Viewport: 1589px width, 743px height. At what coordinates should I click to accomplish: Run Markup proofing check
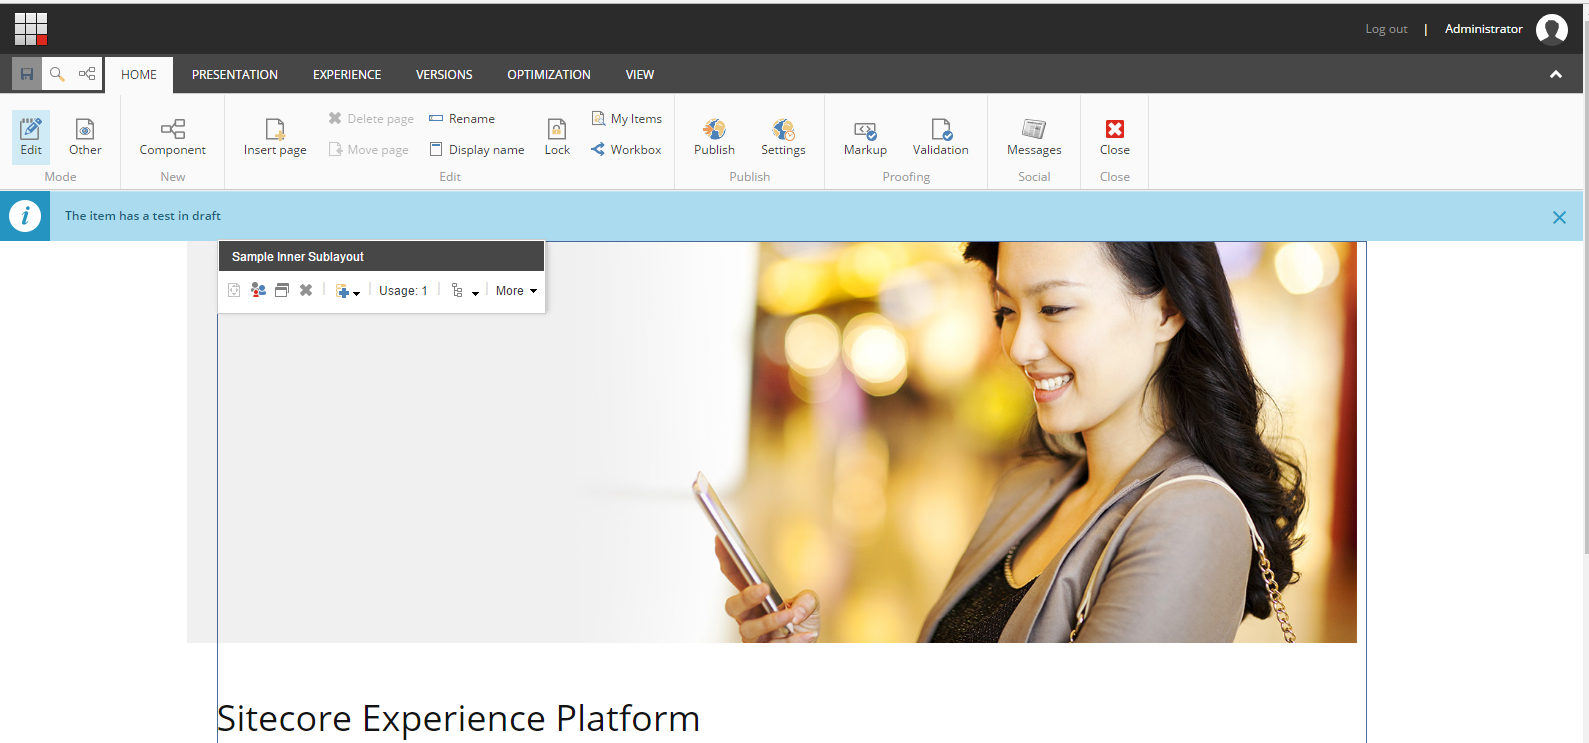point(865,137)
